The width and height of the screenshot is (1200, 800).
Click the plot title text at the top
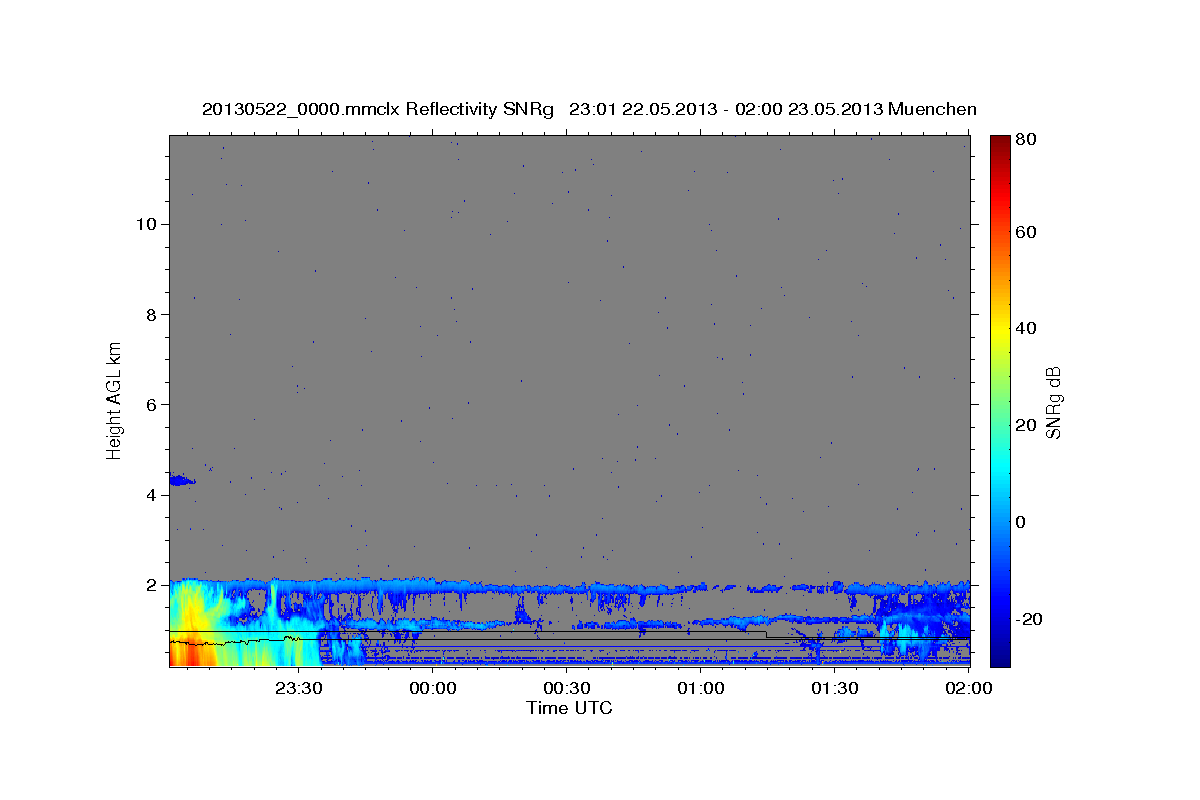coord(589,109)
